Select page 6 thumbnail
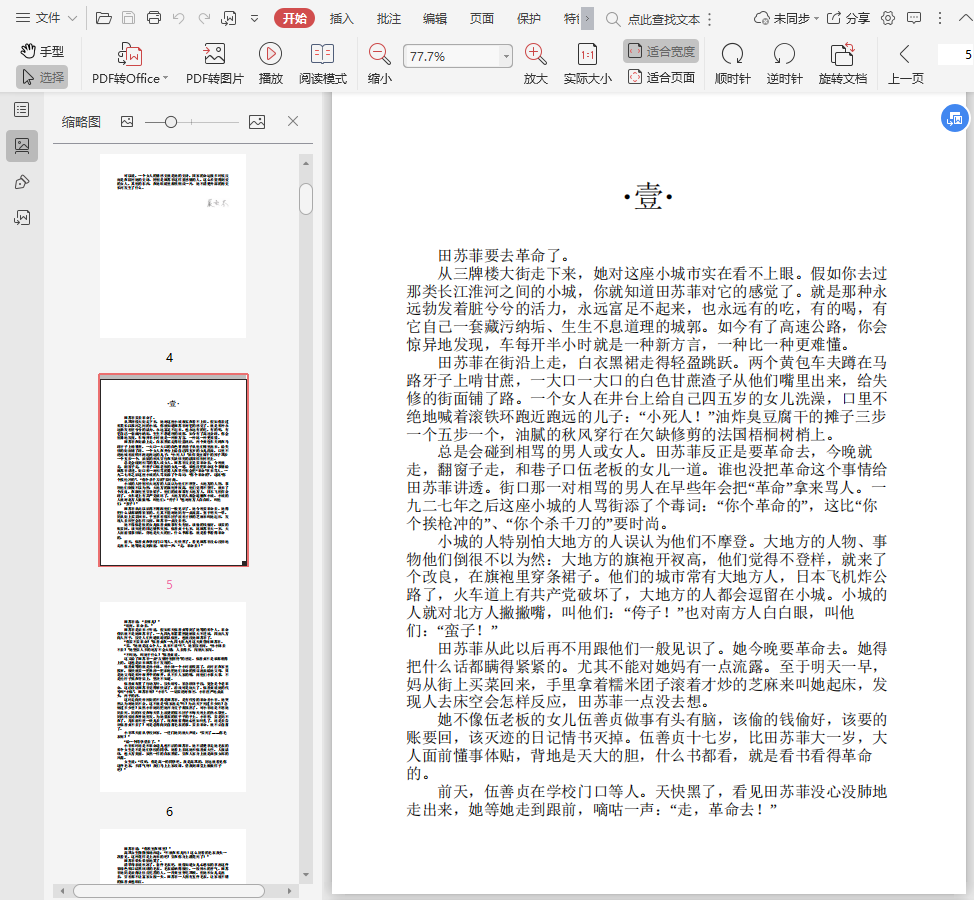974x900 pixels. click(173, 697)
